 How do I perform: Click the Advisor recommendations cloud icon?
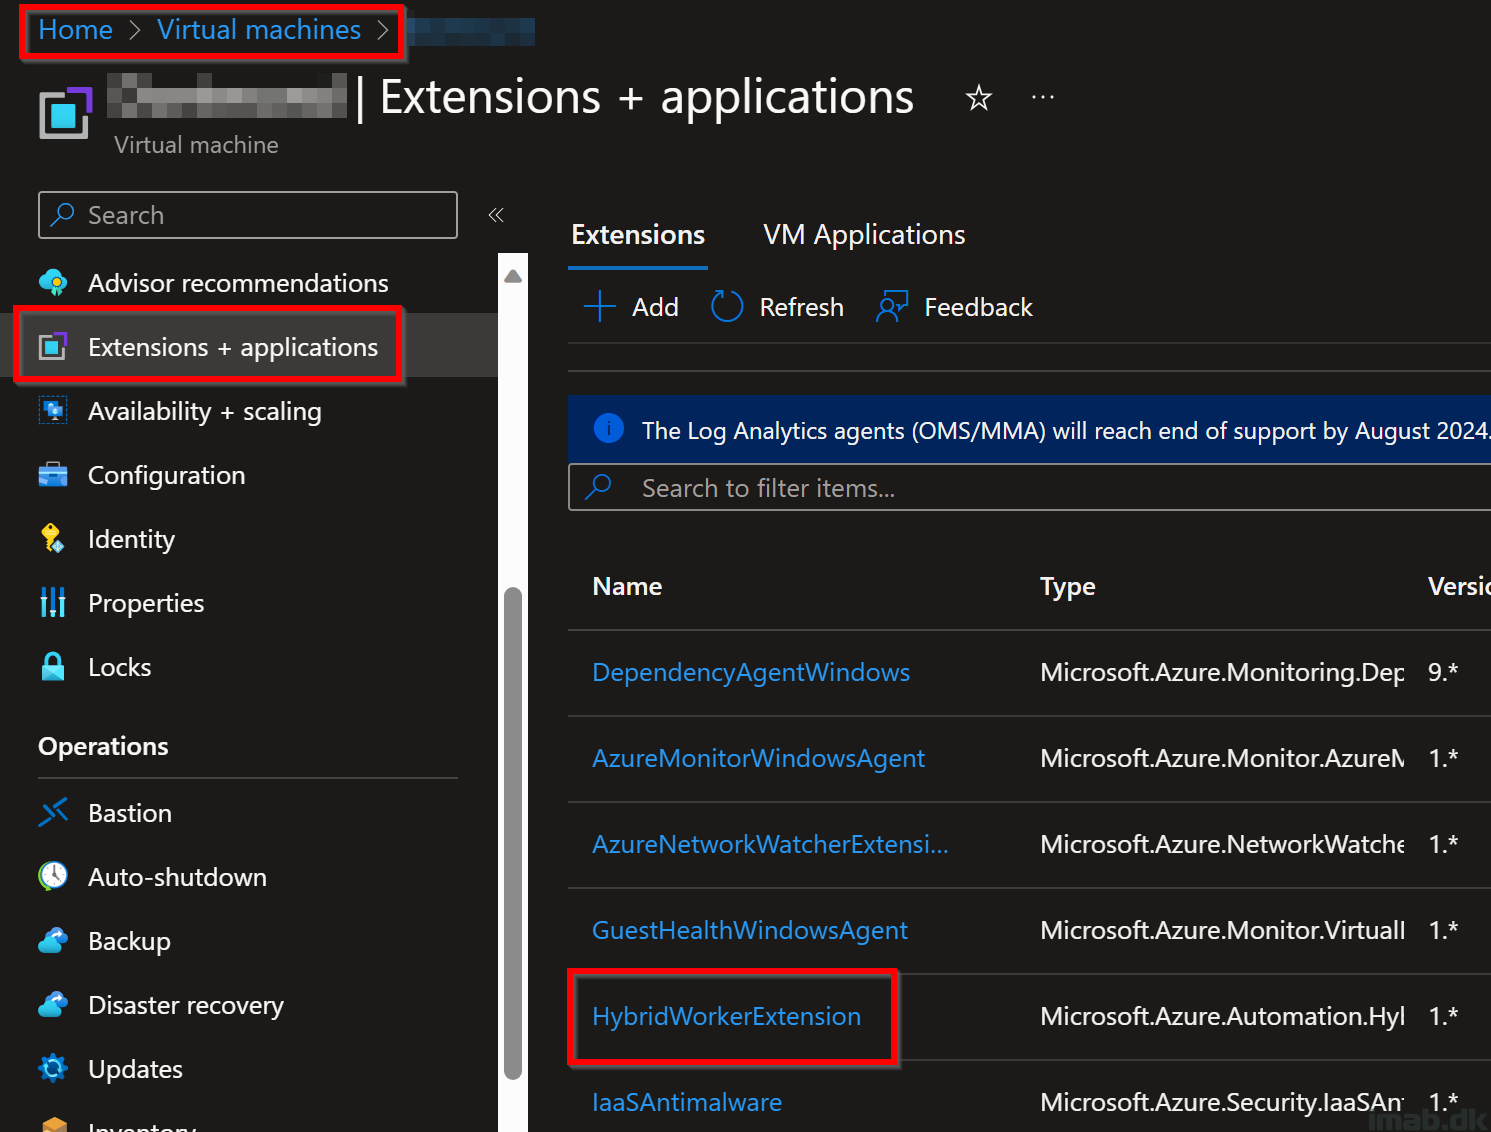point(53,283)
